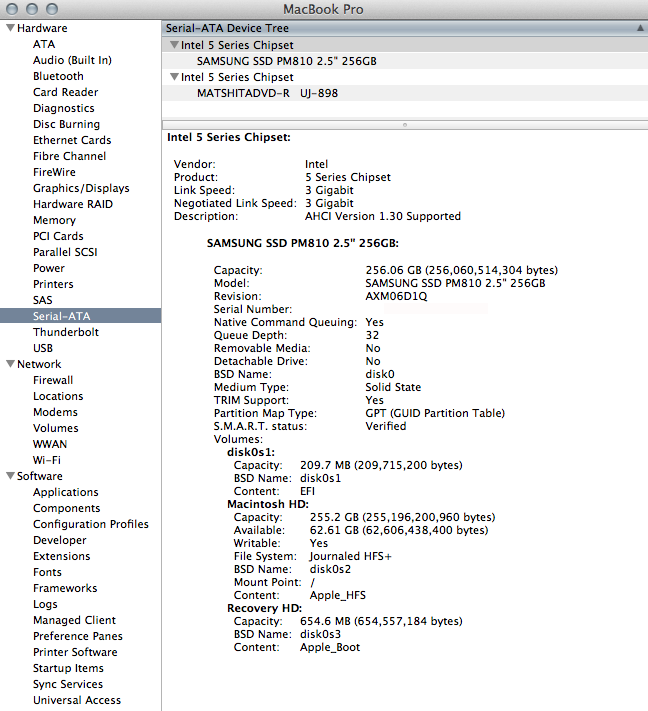Select USB under Hardware
The image size is (648, 711).
[43, 348]
